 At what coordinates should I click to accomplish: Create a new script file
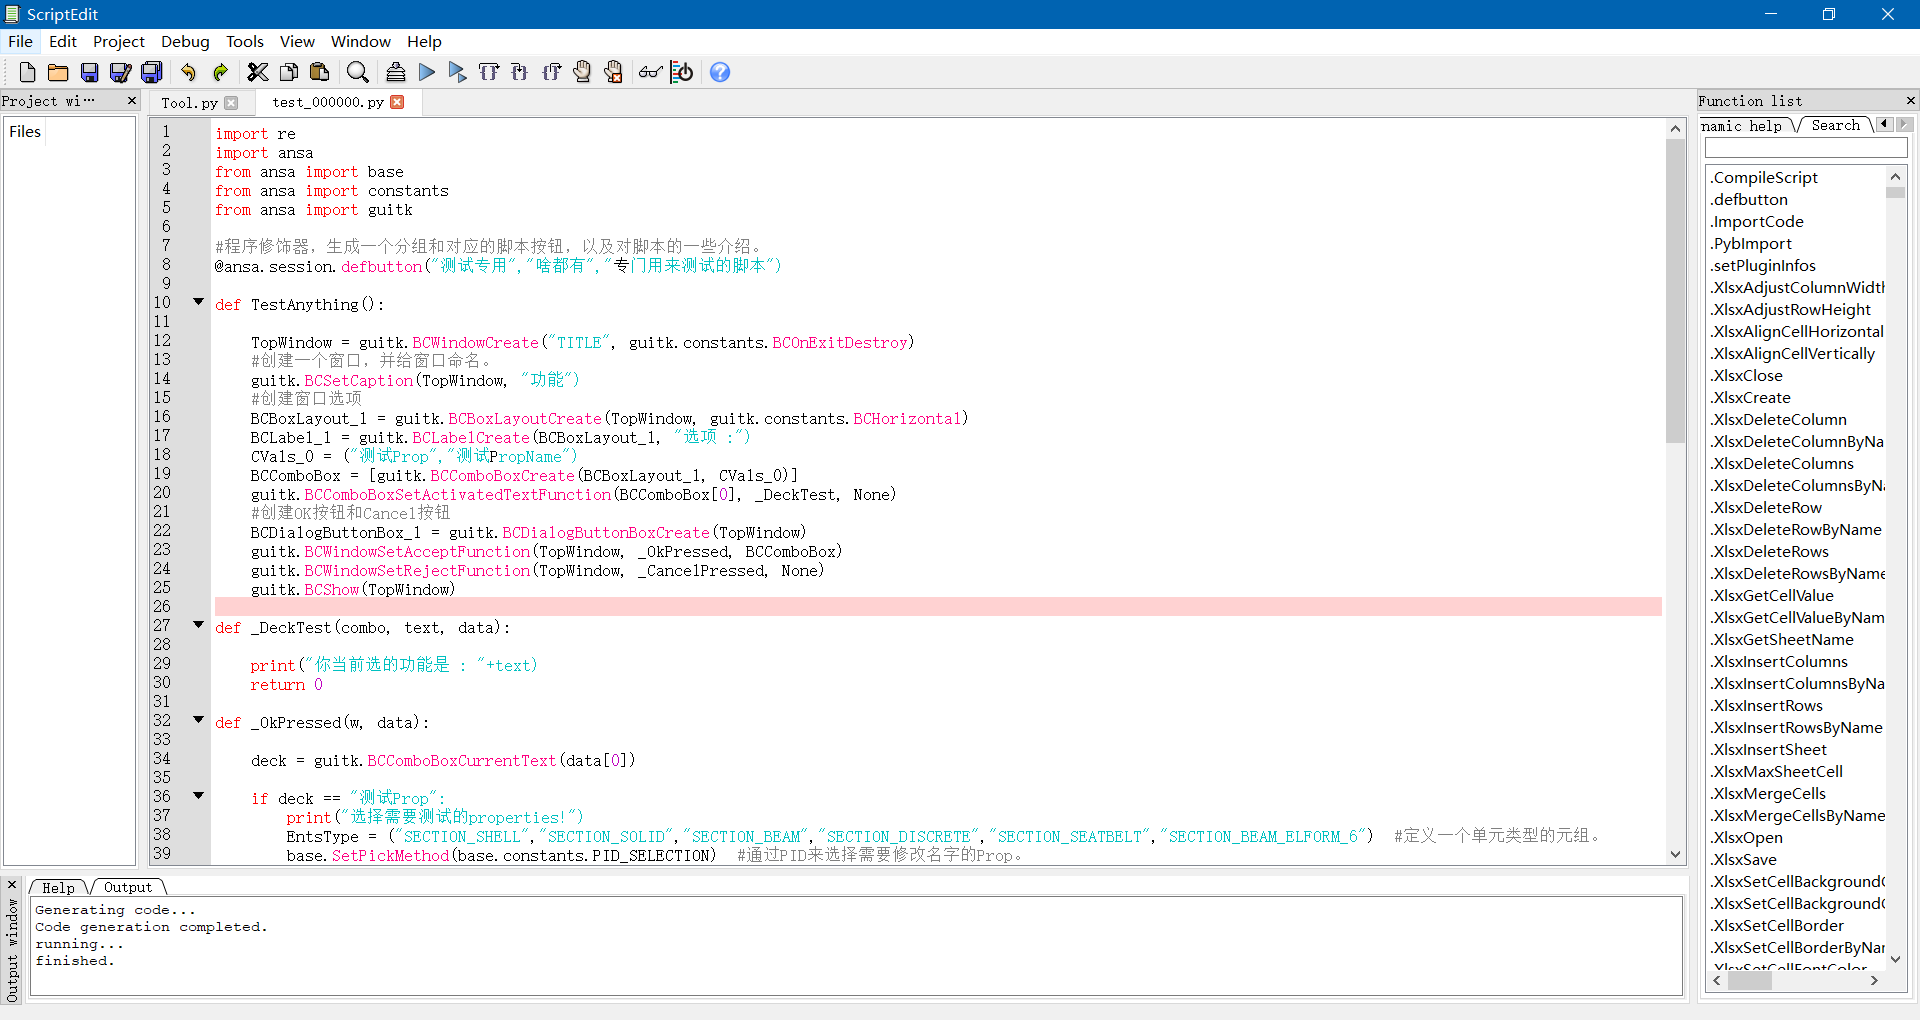tap(27, 72)
